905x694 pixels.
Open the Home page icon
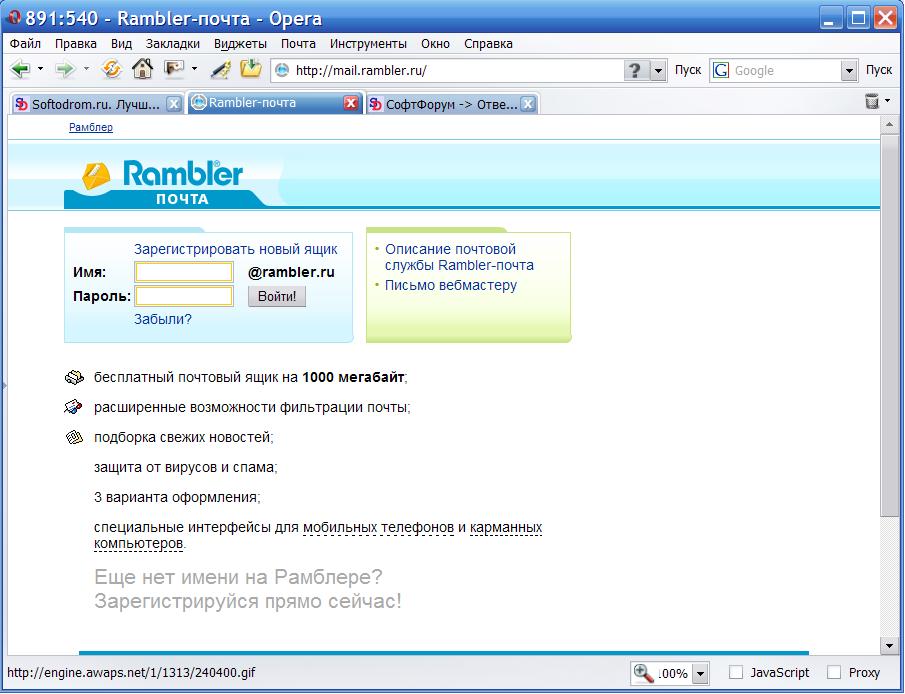point(142,69)
